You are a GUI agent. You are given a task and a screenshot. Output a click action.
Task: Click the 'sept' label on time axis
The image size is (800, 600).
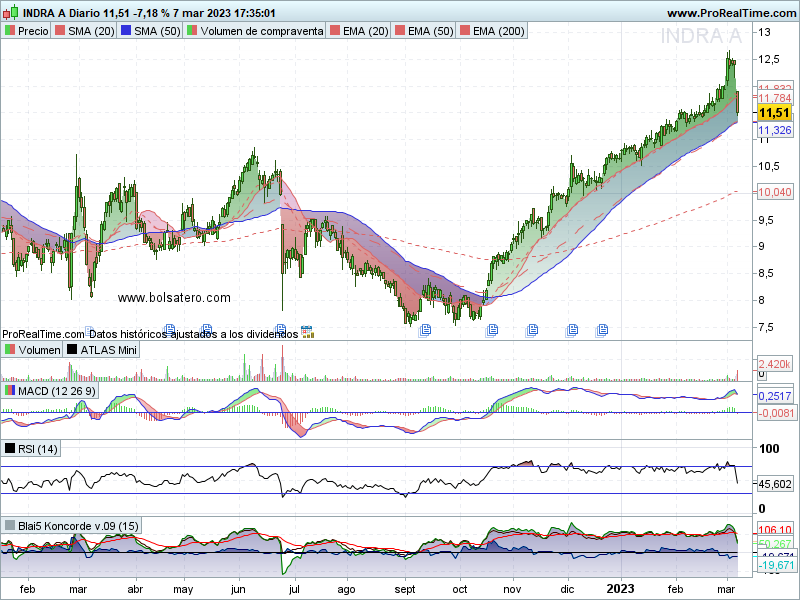(405, 589)
